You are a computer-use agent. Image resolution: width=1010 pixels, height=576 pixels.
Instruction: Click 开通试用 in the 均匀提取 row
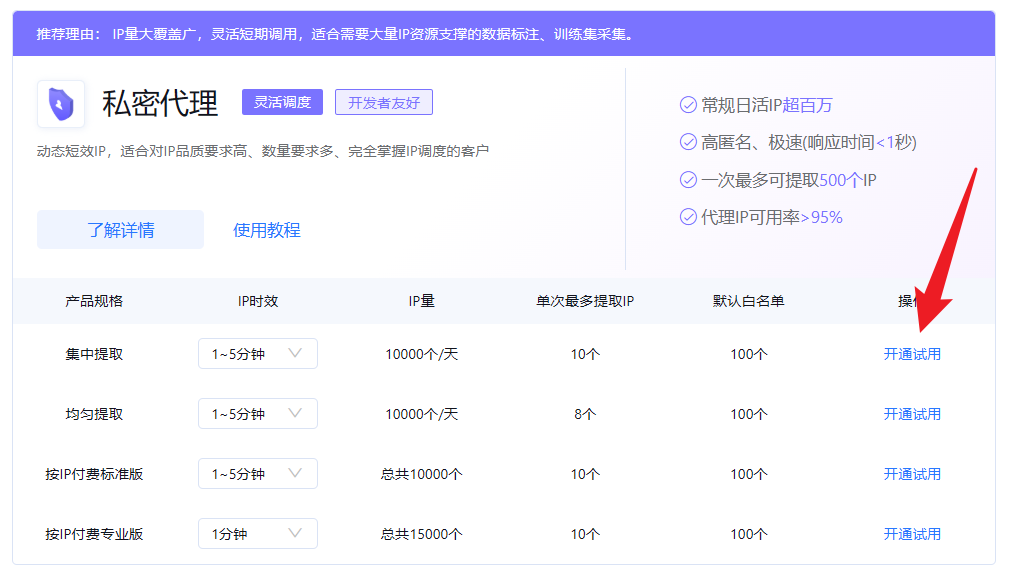tap(913, 413)
